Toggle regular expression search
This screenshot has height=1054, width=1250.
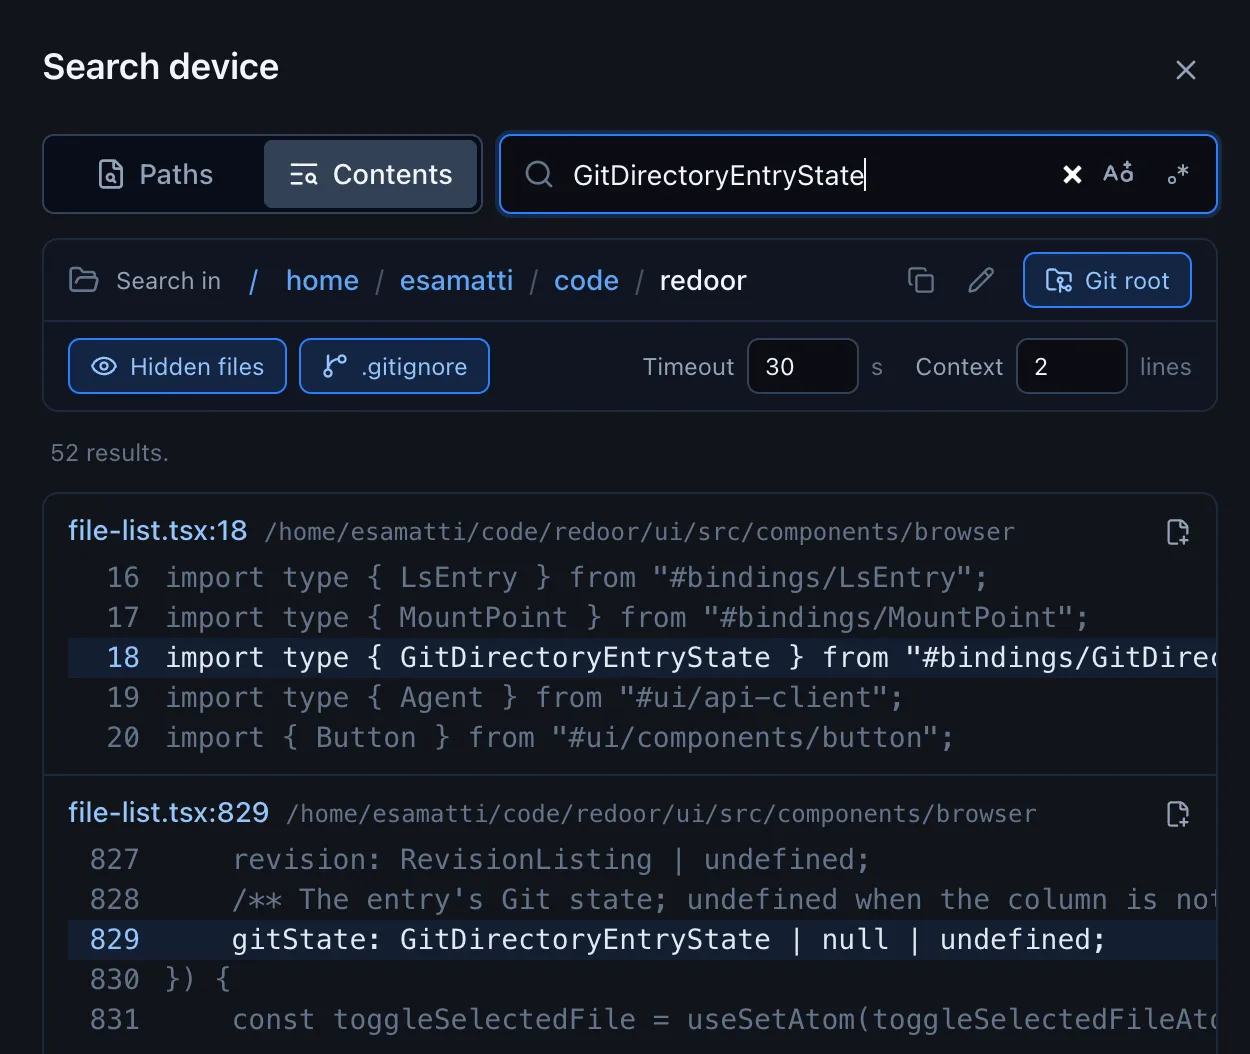[1178, 174]
